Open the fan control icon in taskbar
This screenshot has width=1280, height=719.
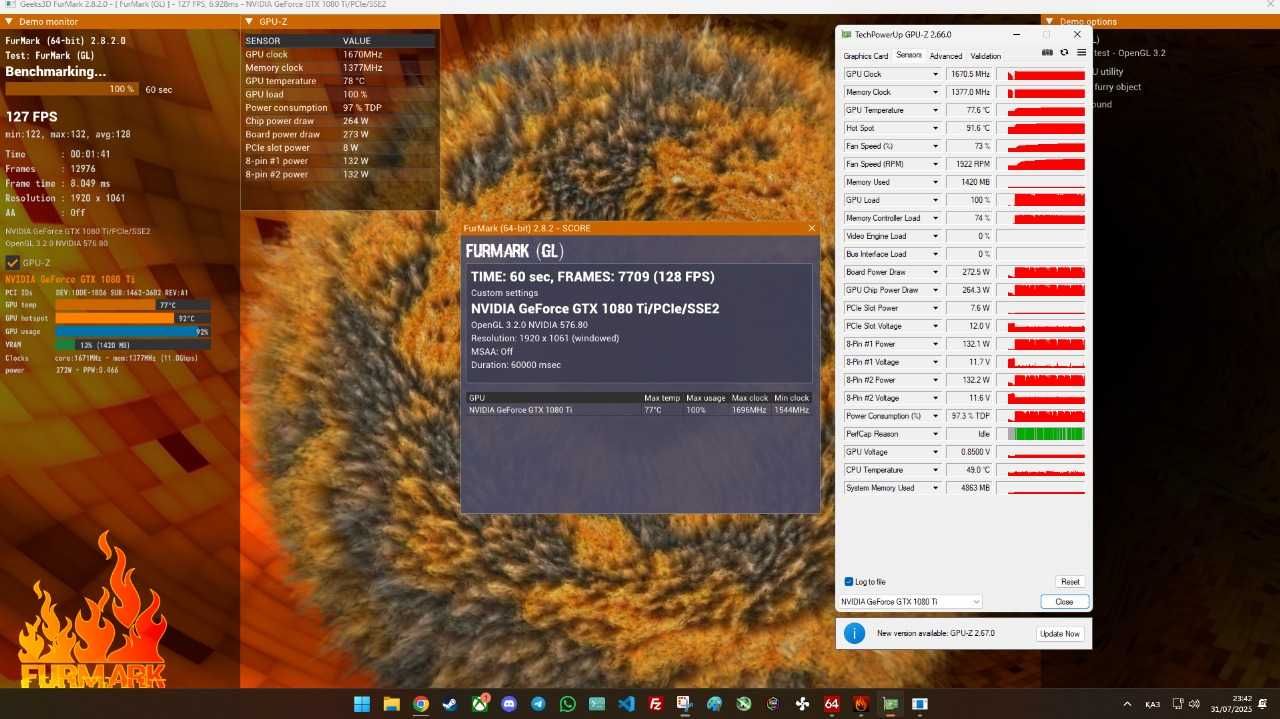point(802,704)
